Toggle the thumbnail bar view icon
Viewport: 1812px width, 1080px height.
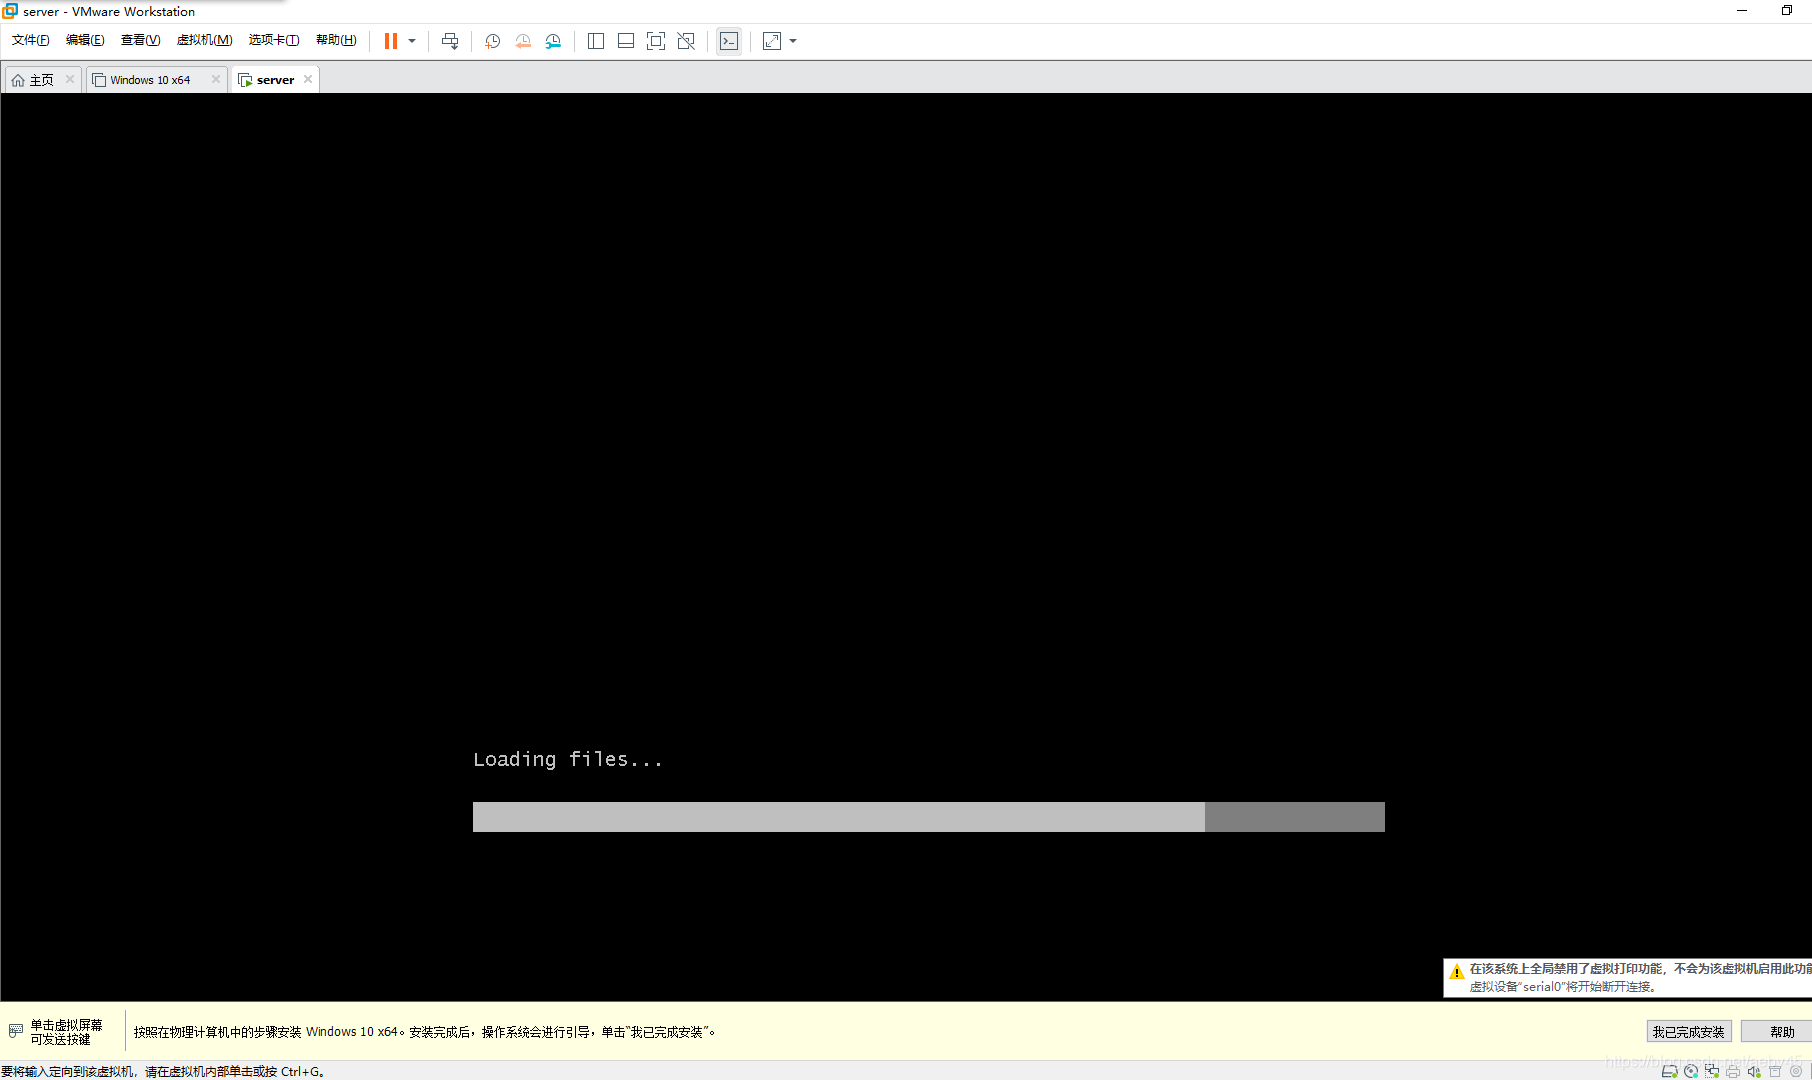[626, 41]
